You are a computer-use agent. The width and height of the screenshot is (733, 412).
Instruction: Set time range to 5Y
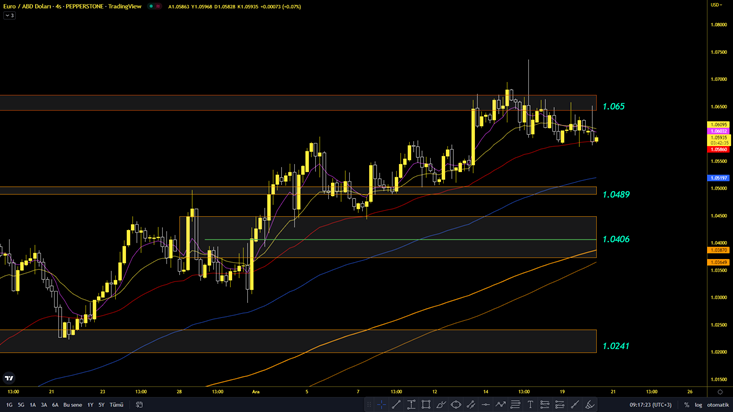click(101, 405)
